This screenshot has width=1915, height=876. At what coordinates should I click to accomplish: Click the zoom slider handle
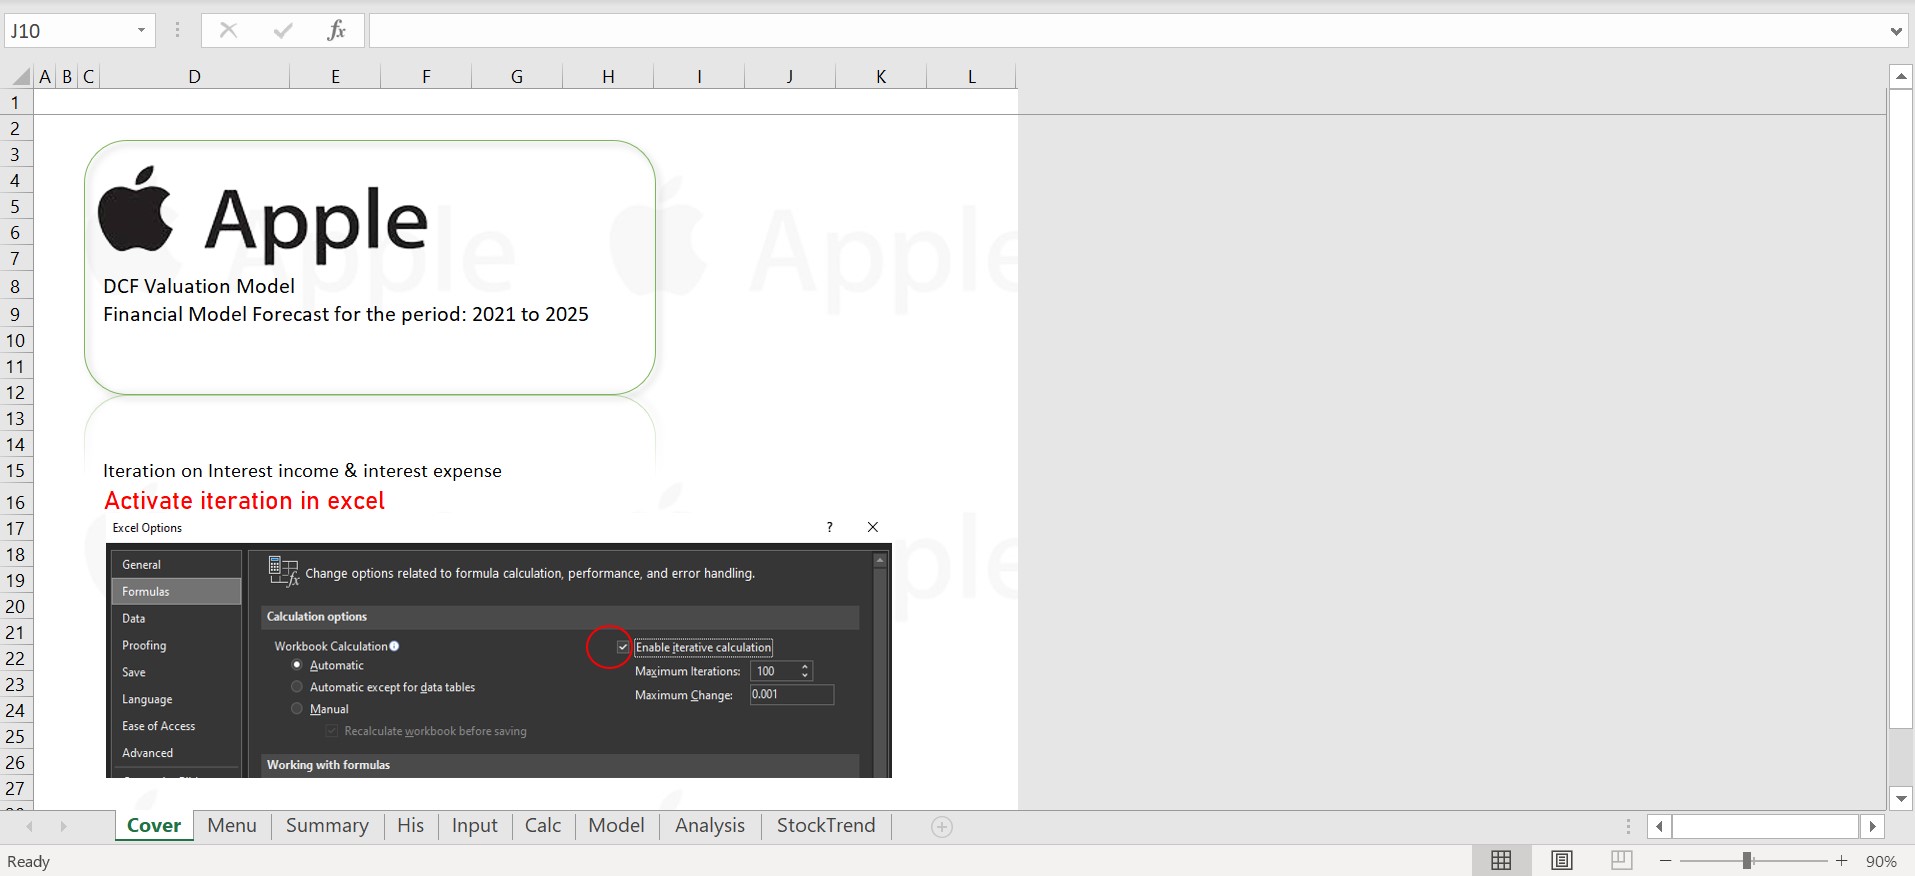1747,861
